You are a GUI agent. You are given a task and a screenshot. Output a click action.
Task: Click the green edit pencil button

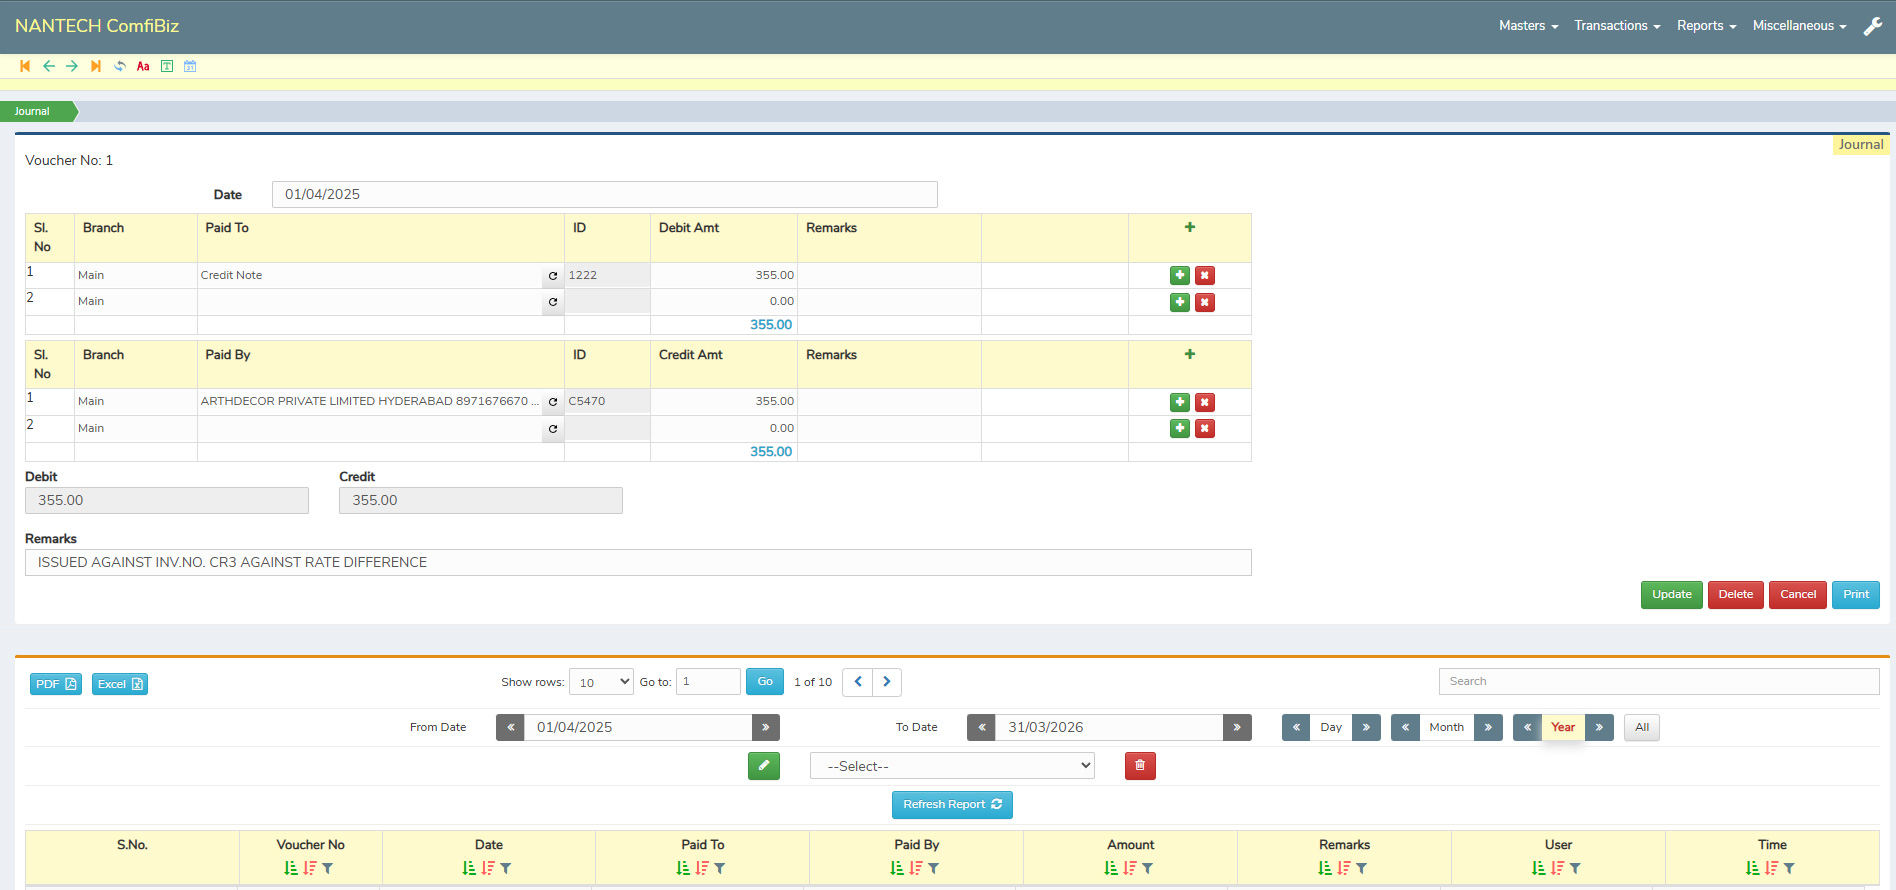coord(763,766)
